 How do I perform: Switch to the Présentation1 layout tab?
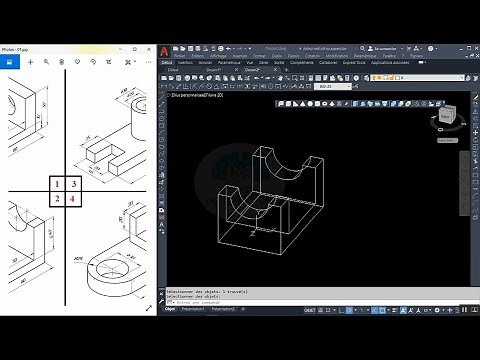(x=193, y=309)
